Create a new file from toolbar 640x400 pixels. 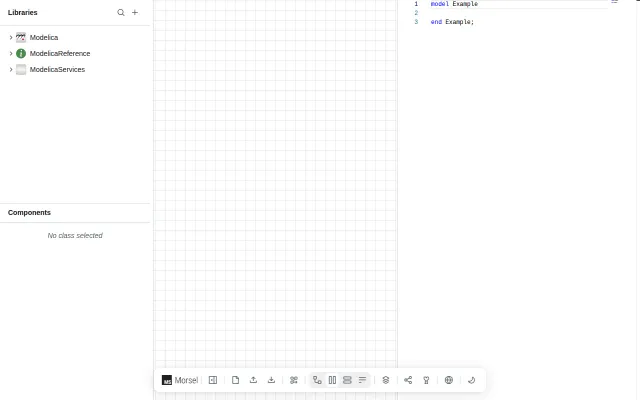(x=235, y=380)
